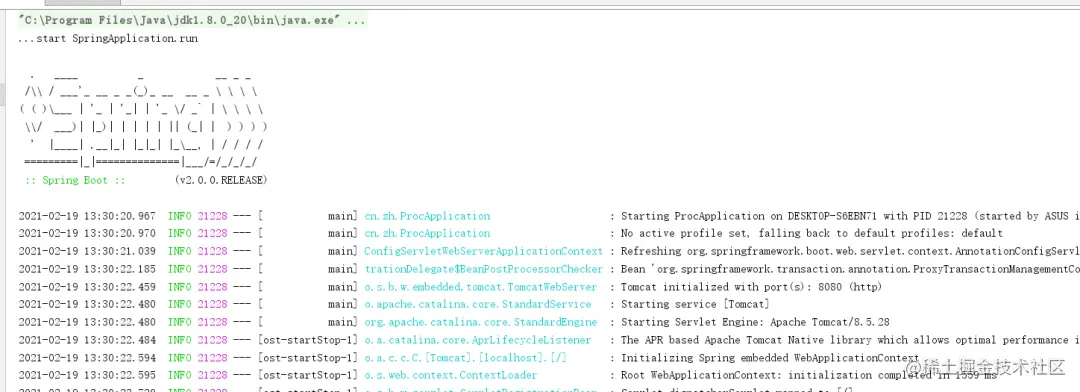The image size is (1080, 392).
Task: Click cn.zh.ProcApplication logger in 'Starting ProcApplication' row
Action: tap(427, 216)
